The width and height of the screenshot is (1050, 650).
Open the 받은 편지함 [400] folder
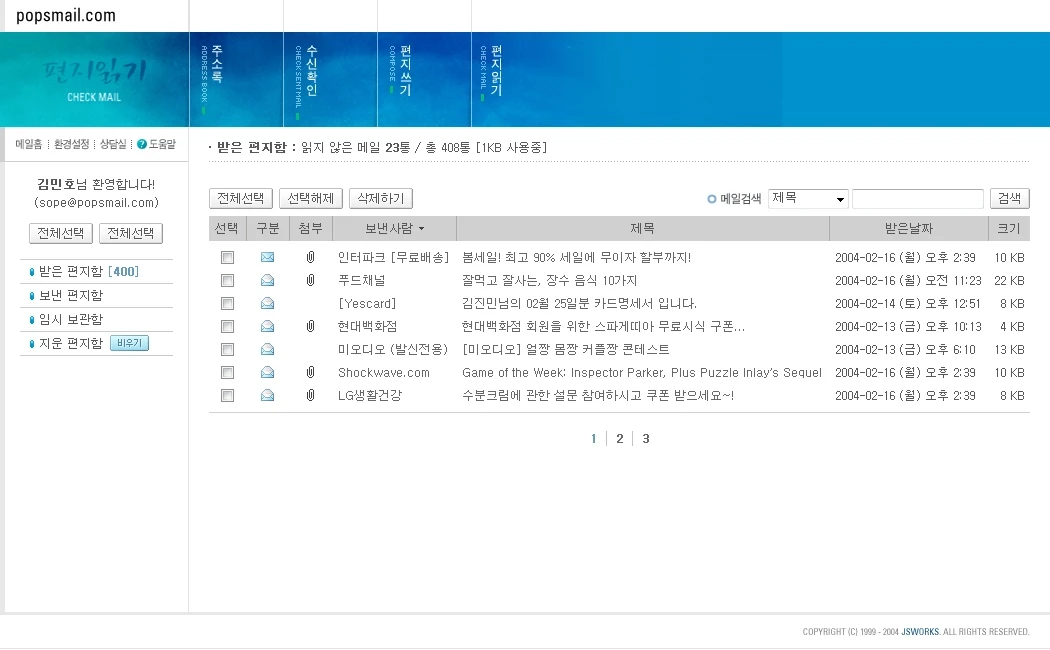(89, 271)
